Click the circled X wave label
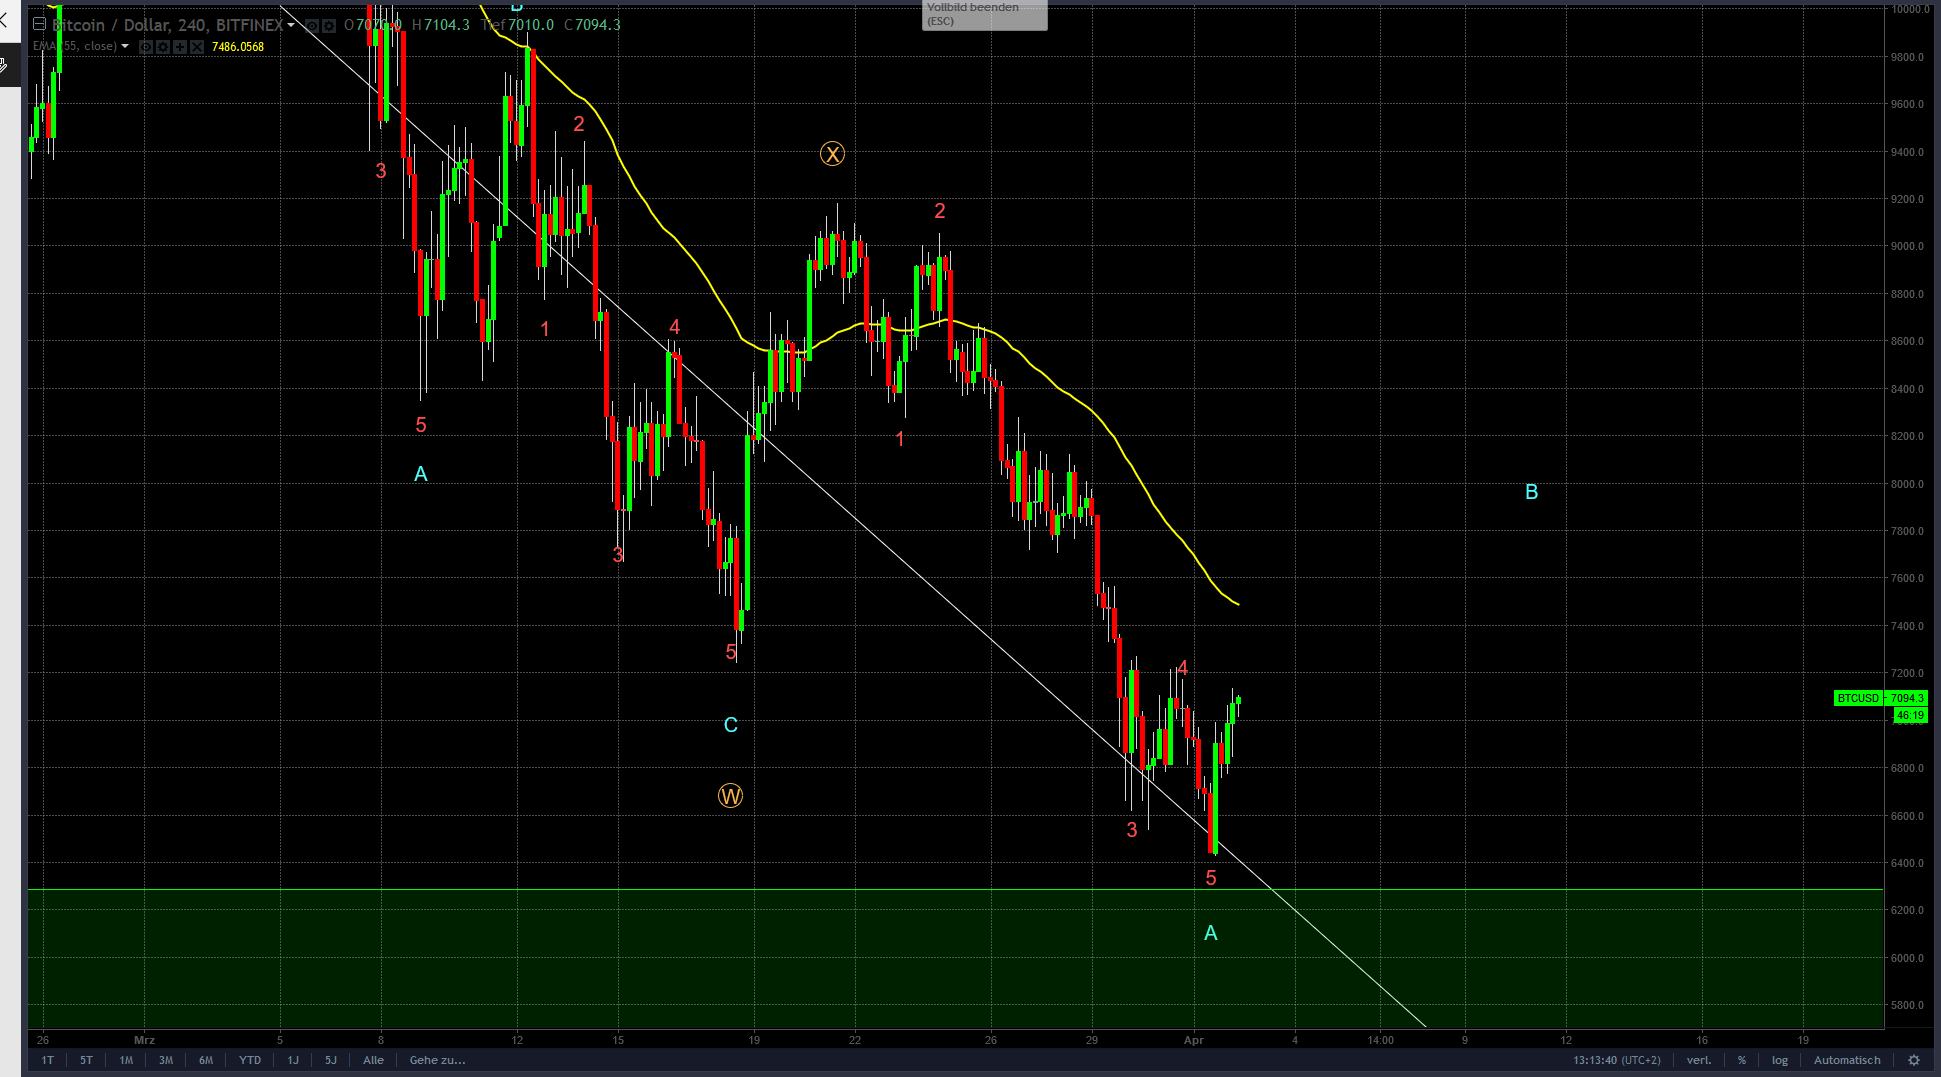The height and width of the screenshot is (1077, 1941). coord(832,154)
